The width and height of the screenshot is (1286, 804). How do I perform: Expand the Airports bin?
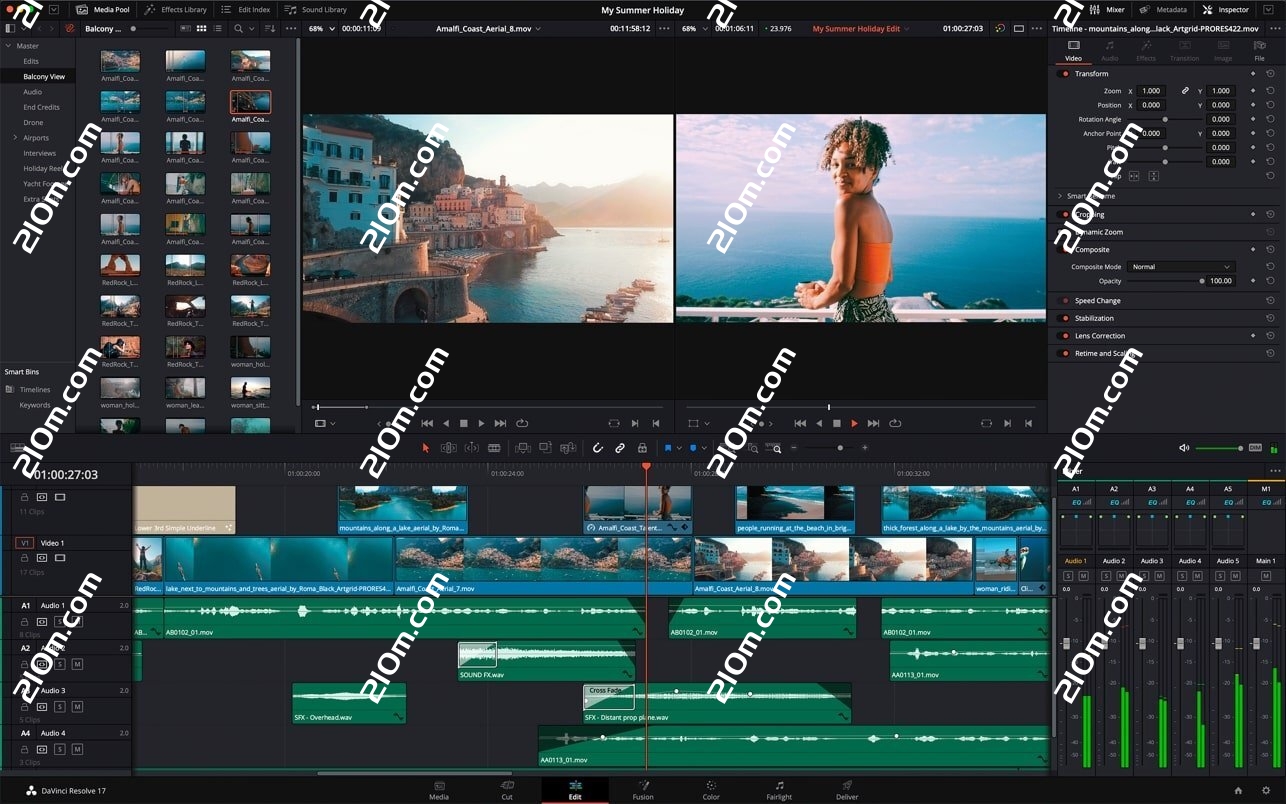click(x=15, y=137)
